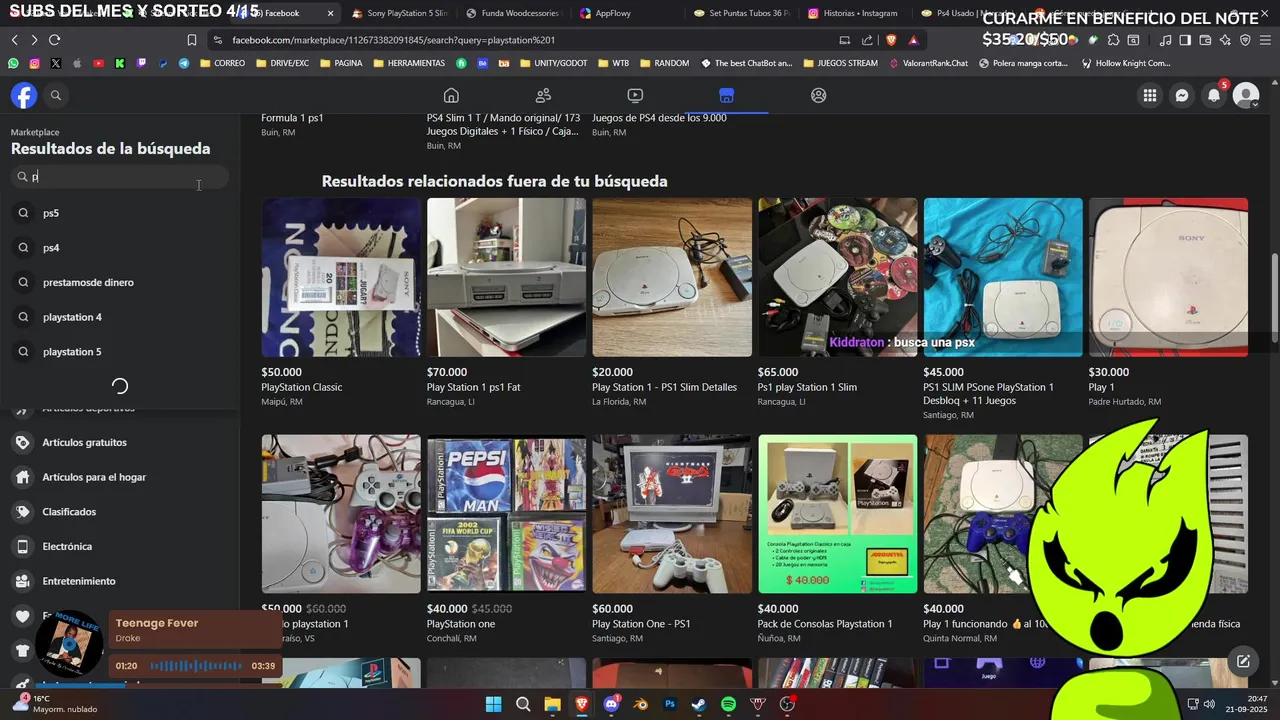This screenshot has height=720, width=1280.
Task: Open ValorantRank.Chat bookmark
Action: click(x=928, y=63)
